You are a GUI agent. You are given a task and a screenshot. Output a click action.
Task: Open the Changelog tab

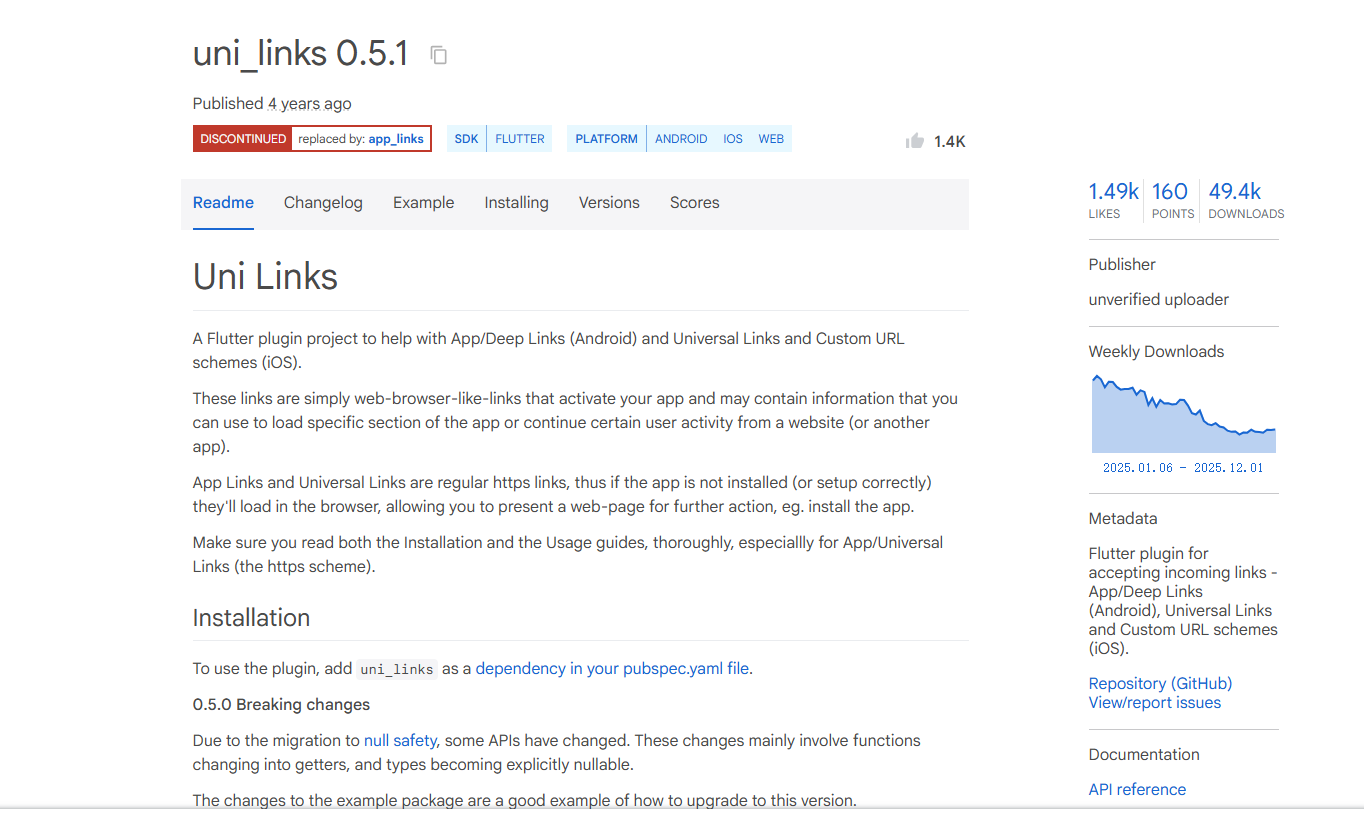[x=323, y=203]
